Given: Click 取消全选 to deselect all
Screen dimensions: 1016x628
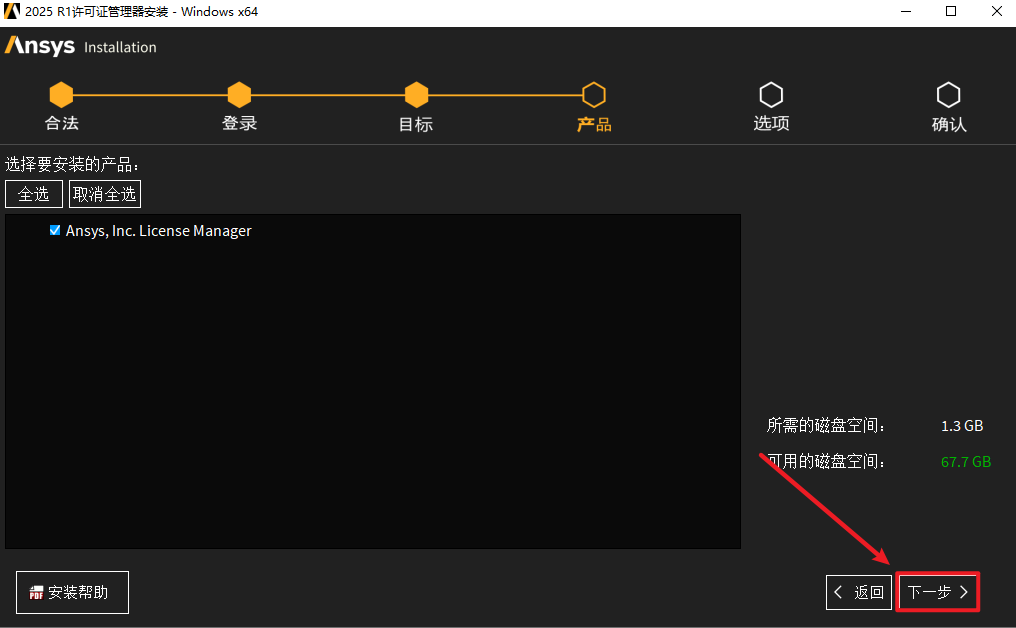Looking at the screenshot, I should (104, 194).
